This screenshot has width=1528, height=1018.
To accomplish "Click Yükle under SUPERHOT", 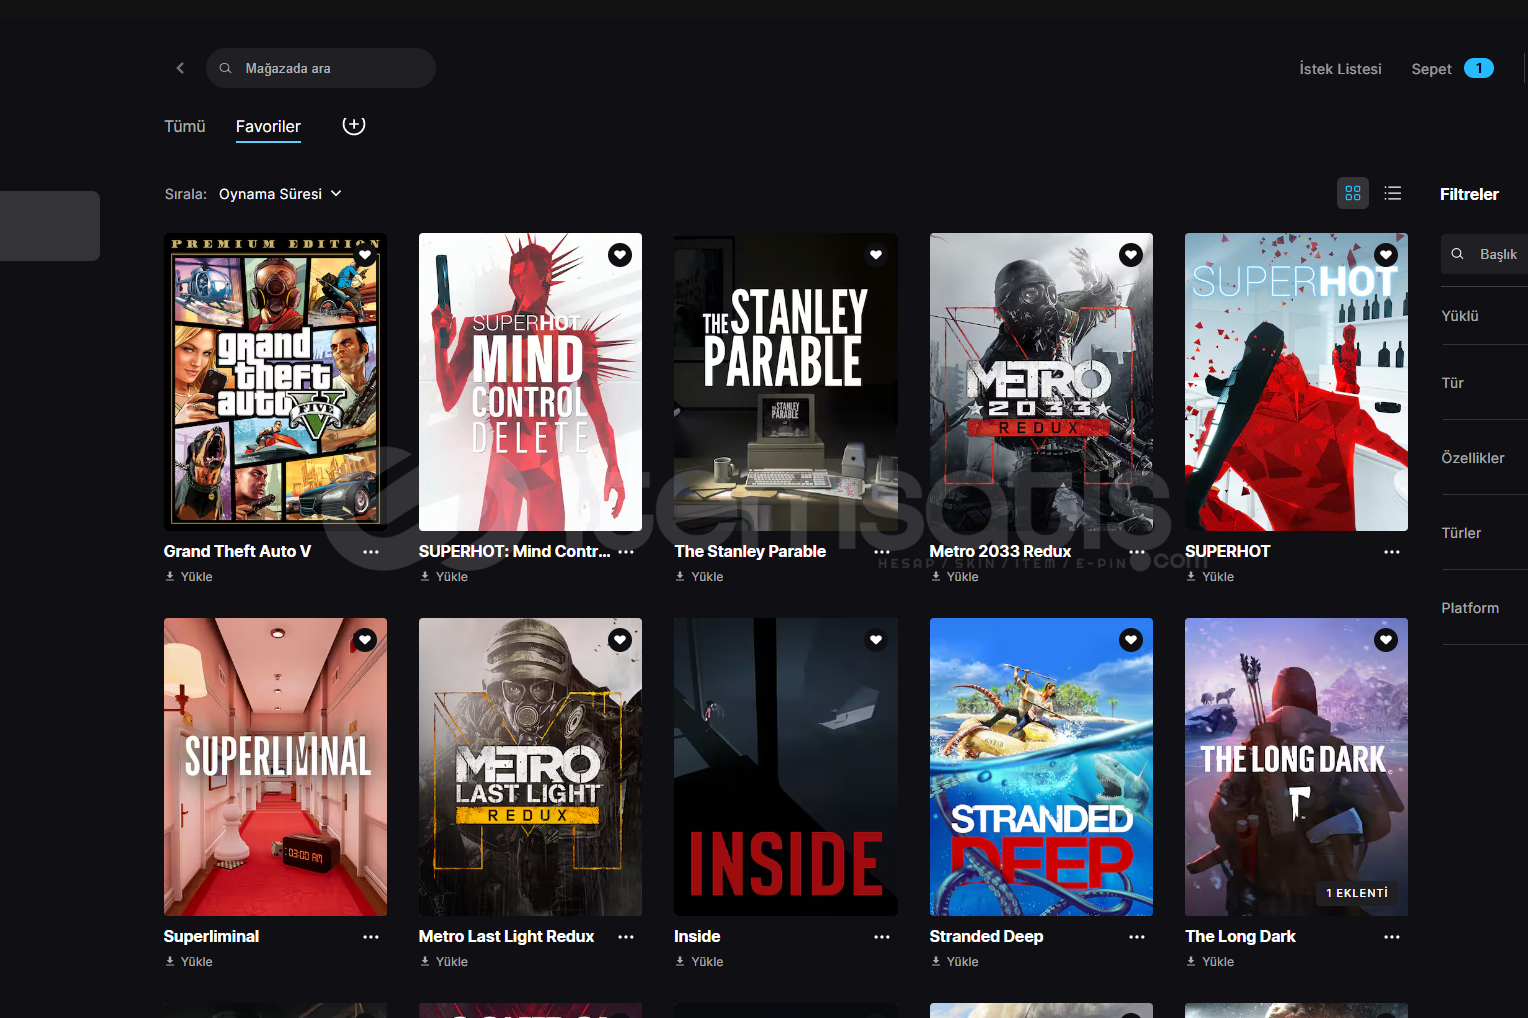I will point(1210,577).
